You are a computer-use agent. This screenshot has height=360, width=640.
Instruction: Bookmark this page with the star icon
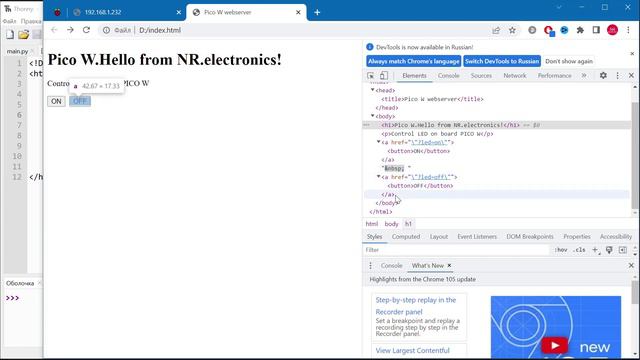(512, 30)
